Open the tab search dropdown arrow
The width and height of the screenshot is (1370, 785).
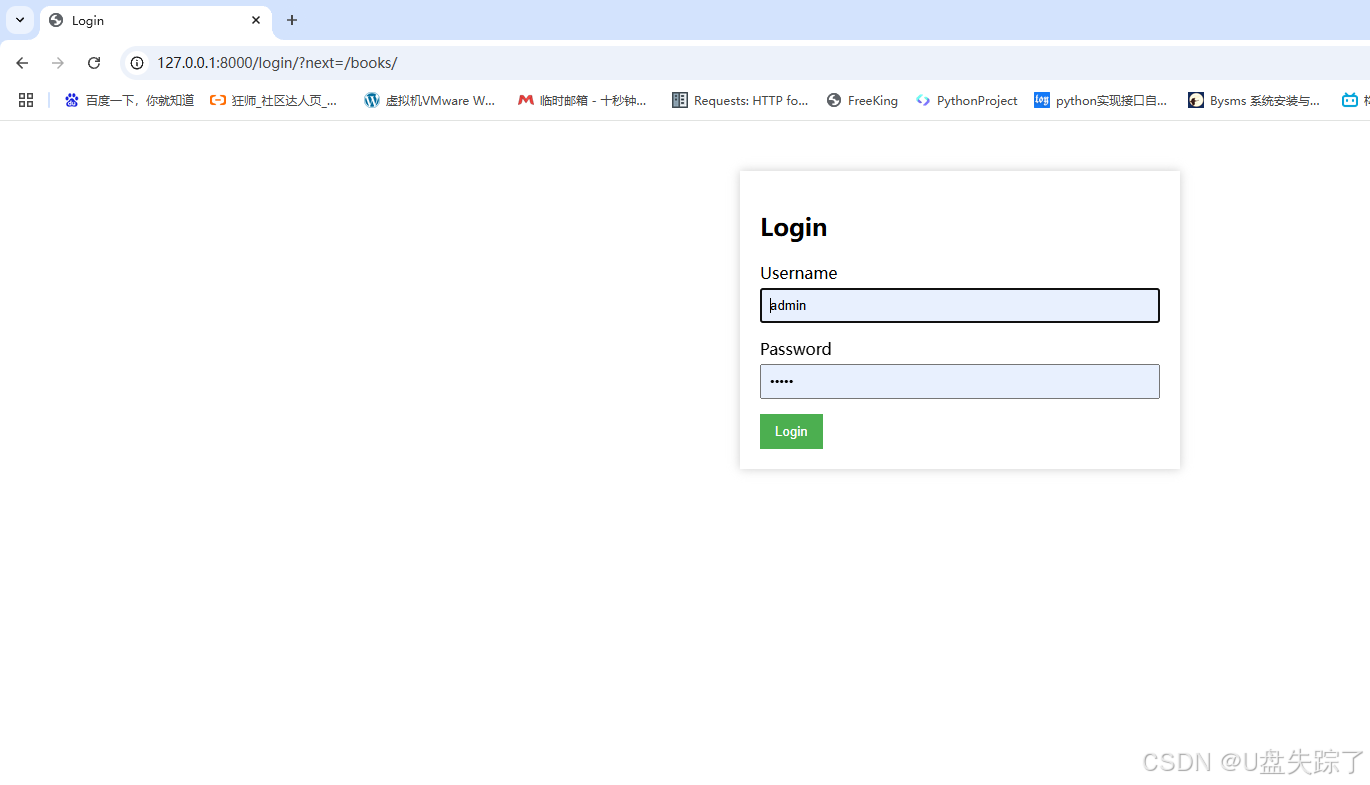click(x=19, y=20)
